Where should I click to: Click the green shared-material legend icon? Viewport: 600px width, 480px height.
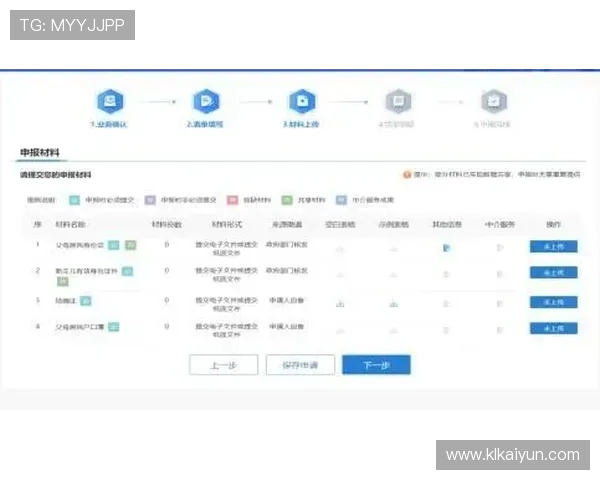coord(287,200)
